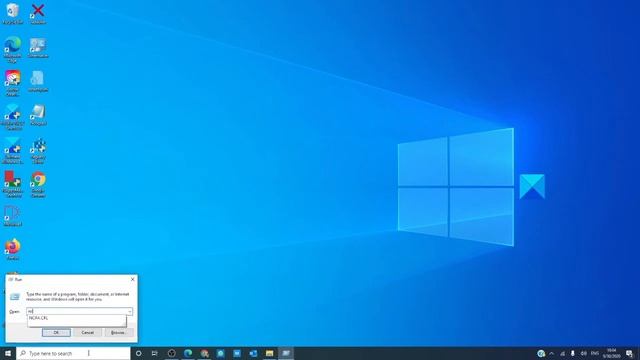Image resolution: width=640 pixels, height=360 pixels.
Task: Open the red X desktop shortcut
Action: (x=38, y=13)
